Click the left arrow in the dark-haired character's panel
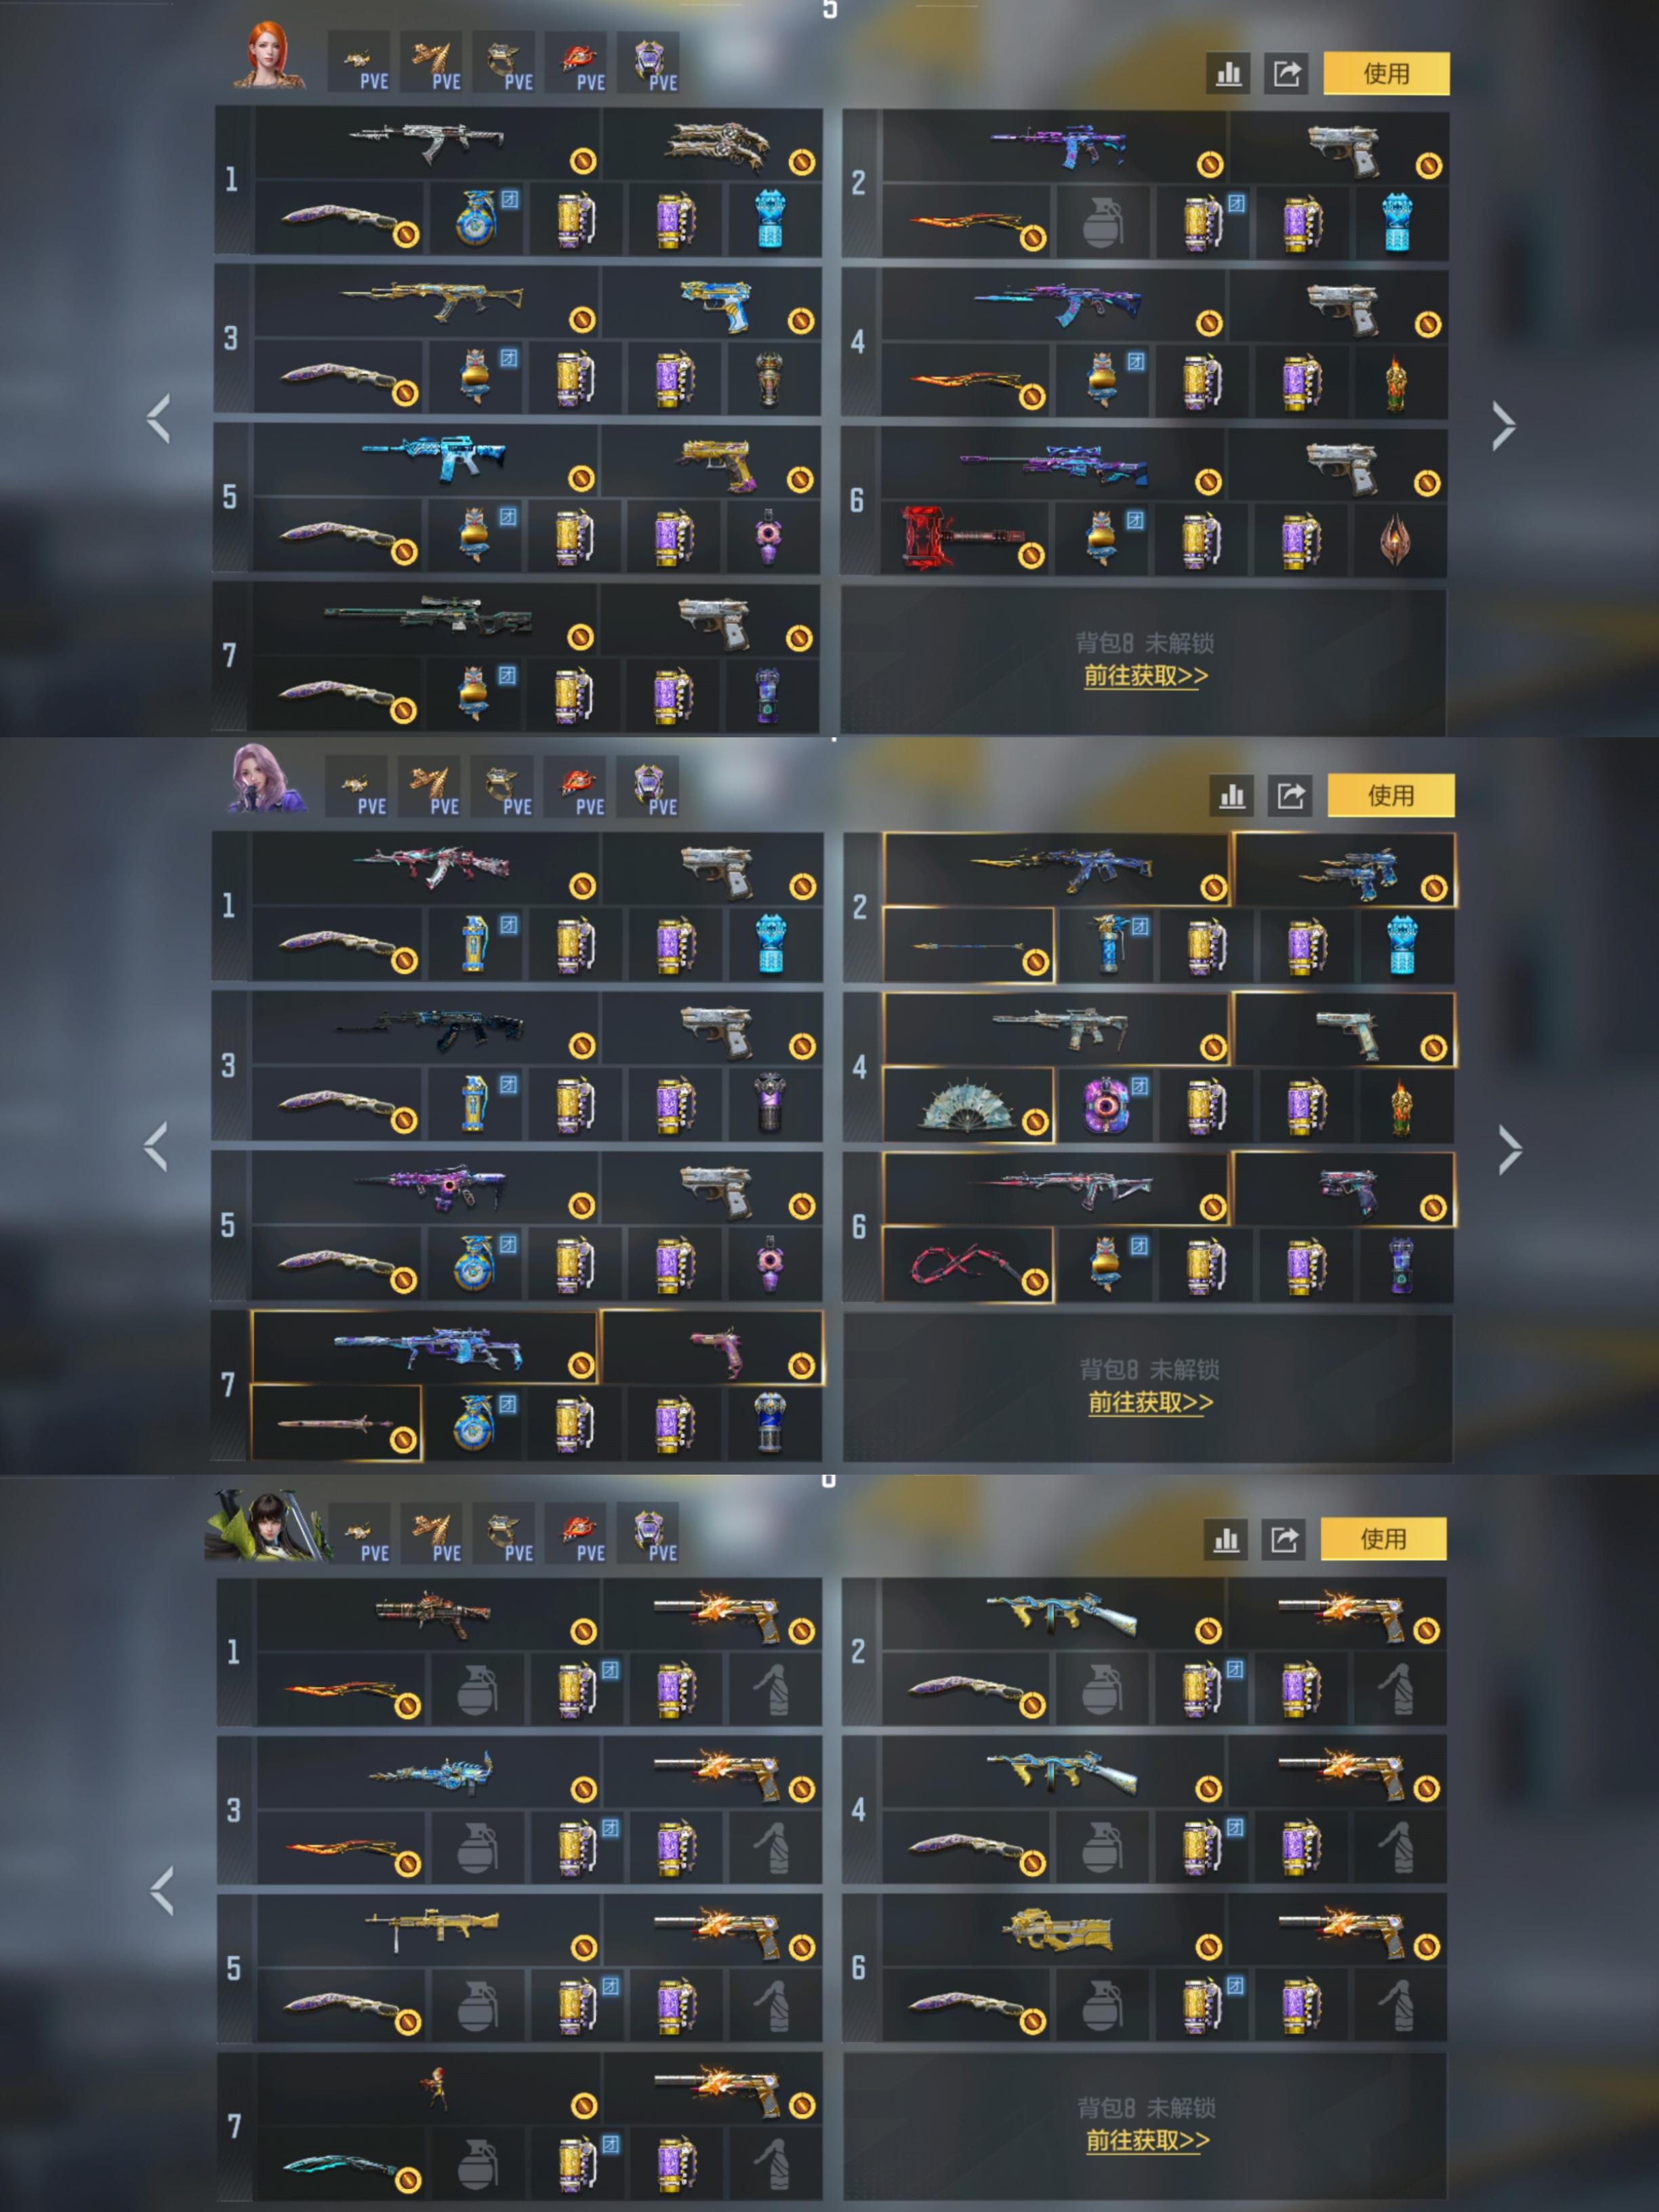The width and height of the screenshot is (1659, 2212). coord(162,1891)
